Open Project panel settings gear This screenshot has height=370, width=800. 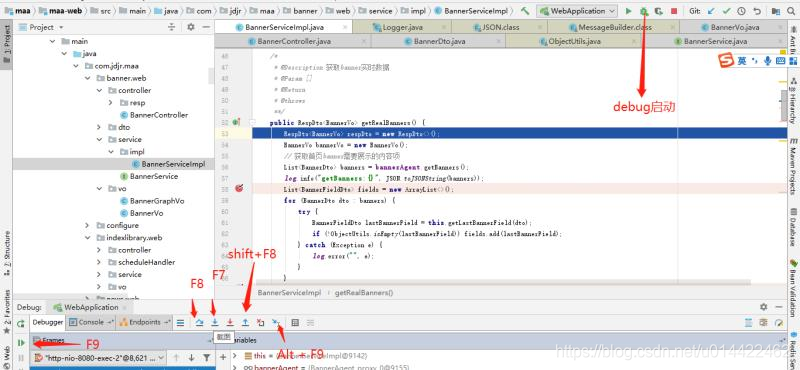[191, 27]
